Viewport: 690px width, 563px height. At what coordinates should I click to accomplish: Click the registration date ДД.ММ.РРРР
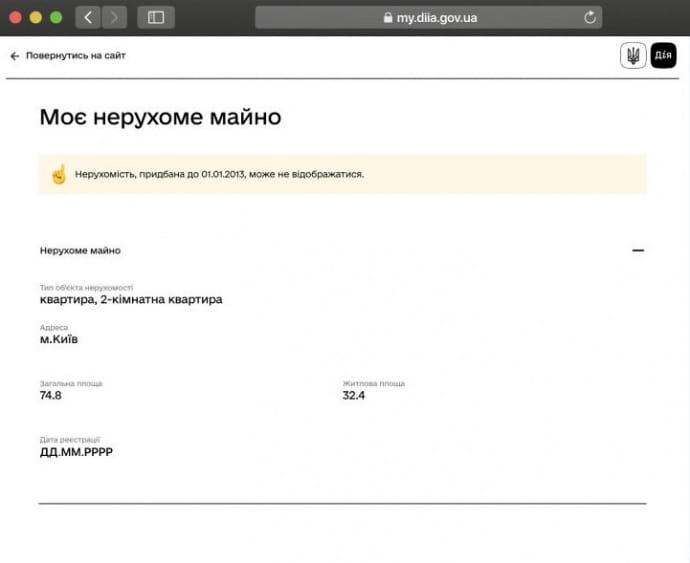(76, 452)
